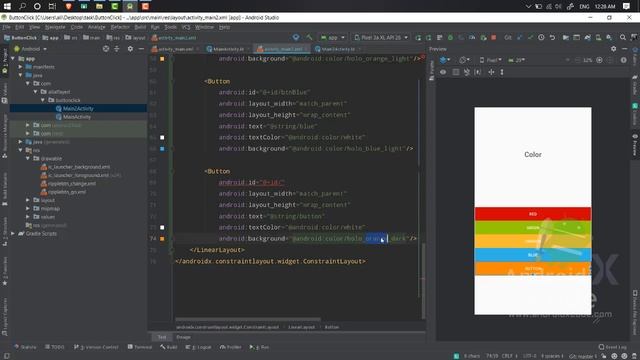Toggle view options eye icon in Preview
Viewport: 640px width, 360px height.
click(443, 72)
